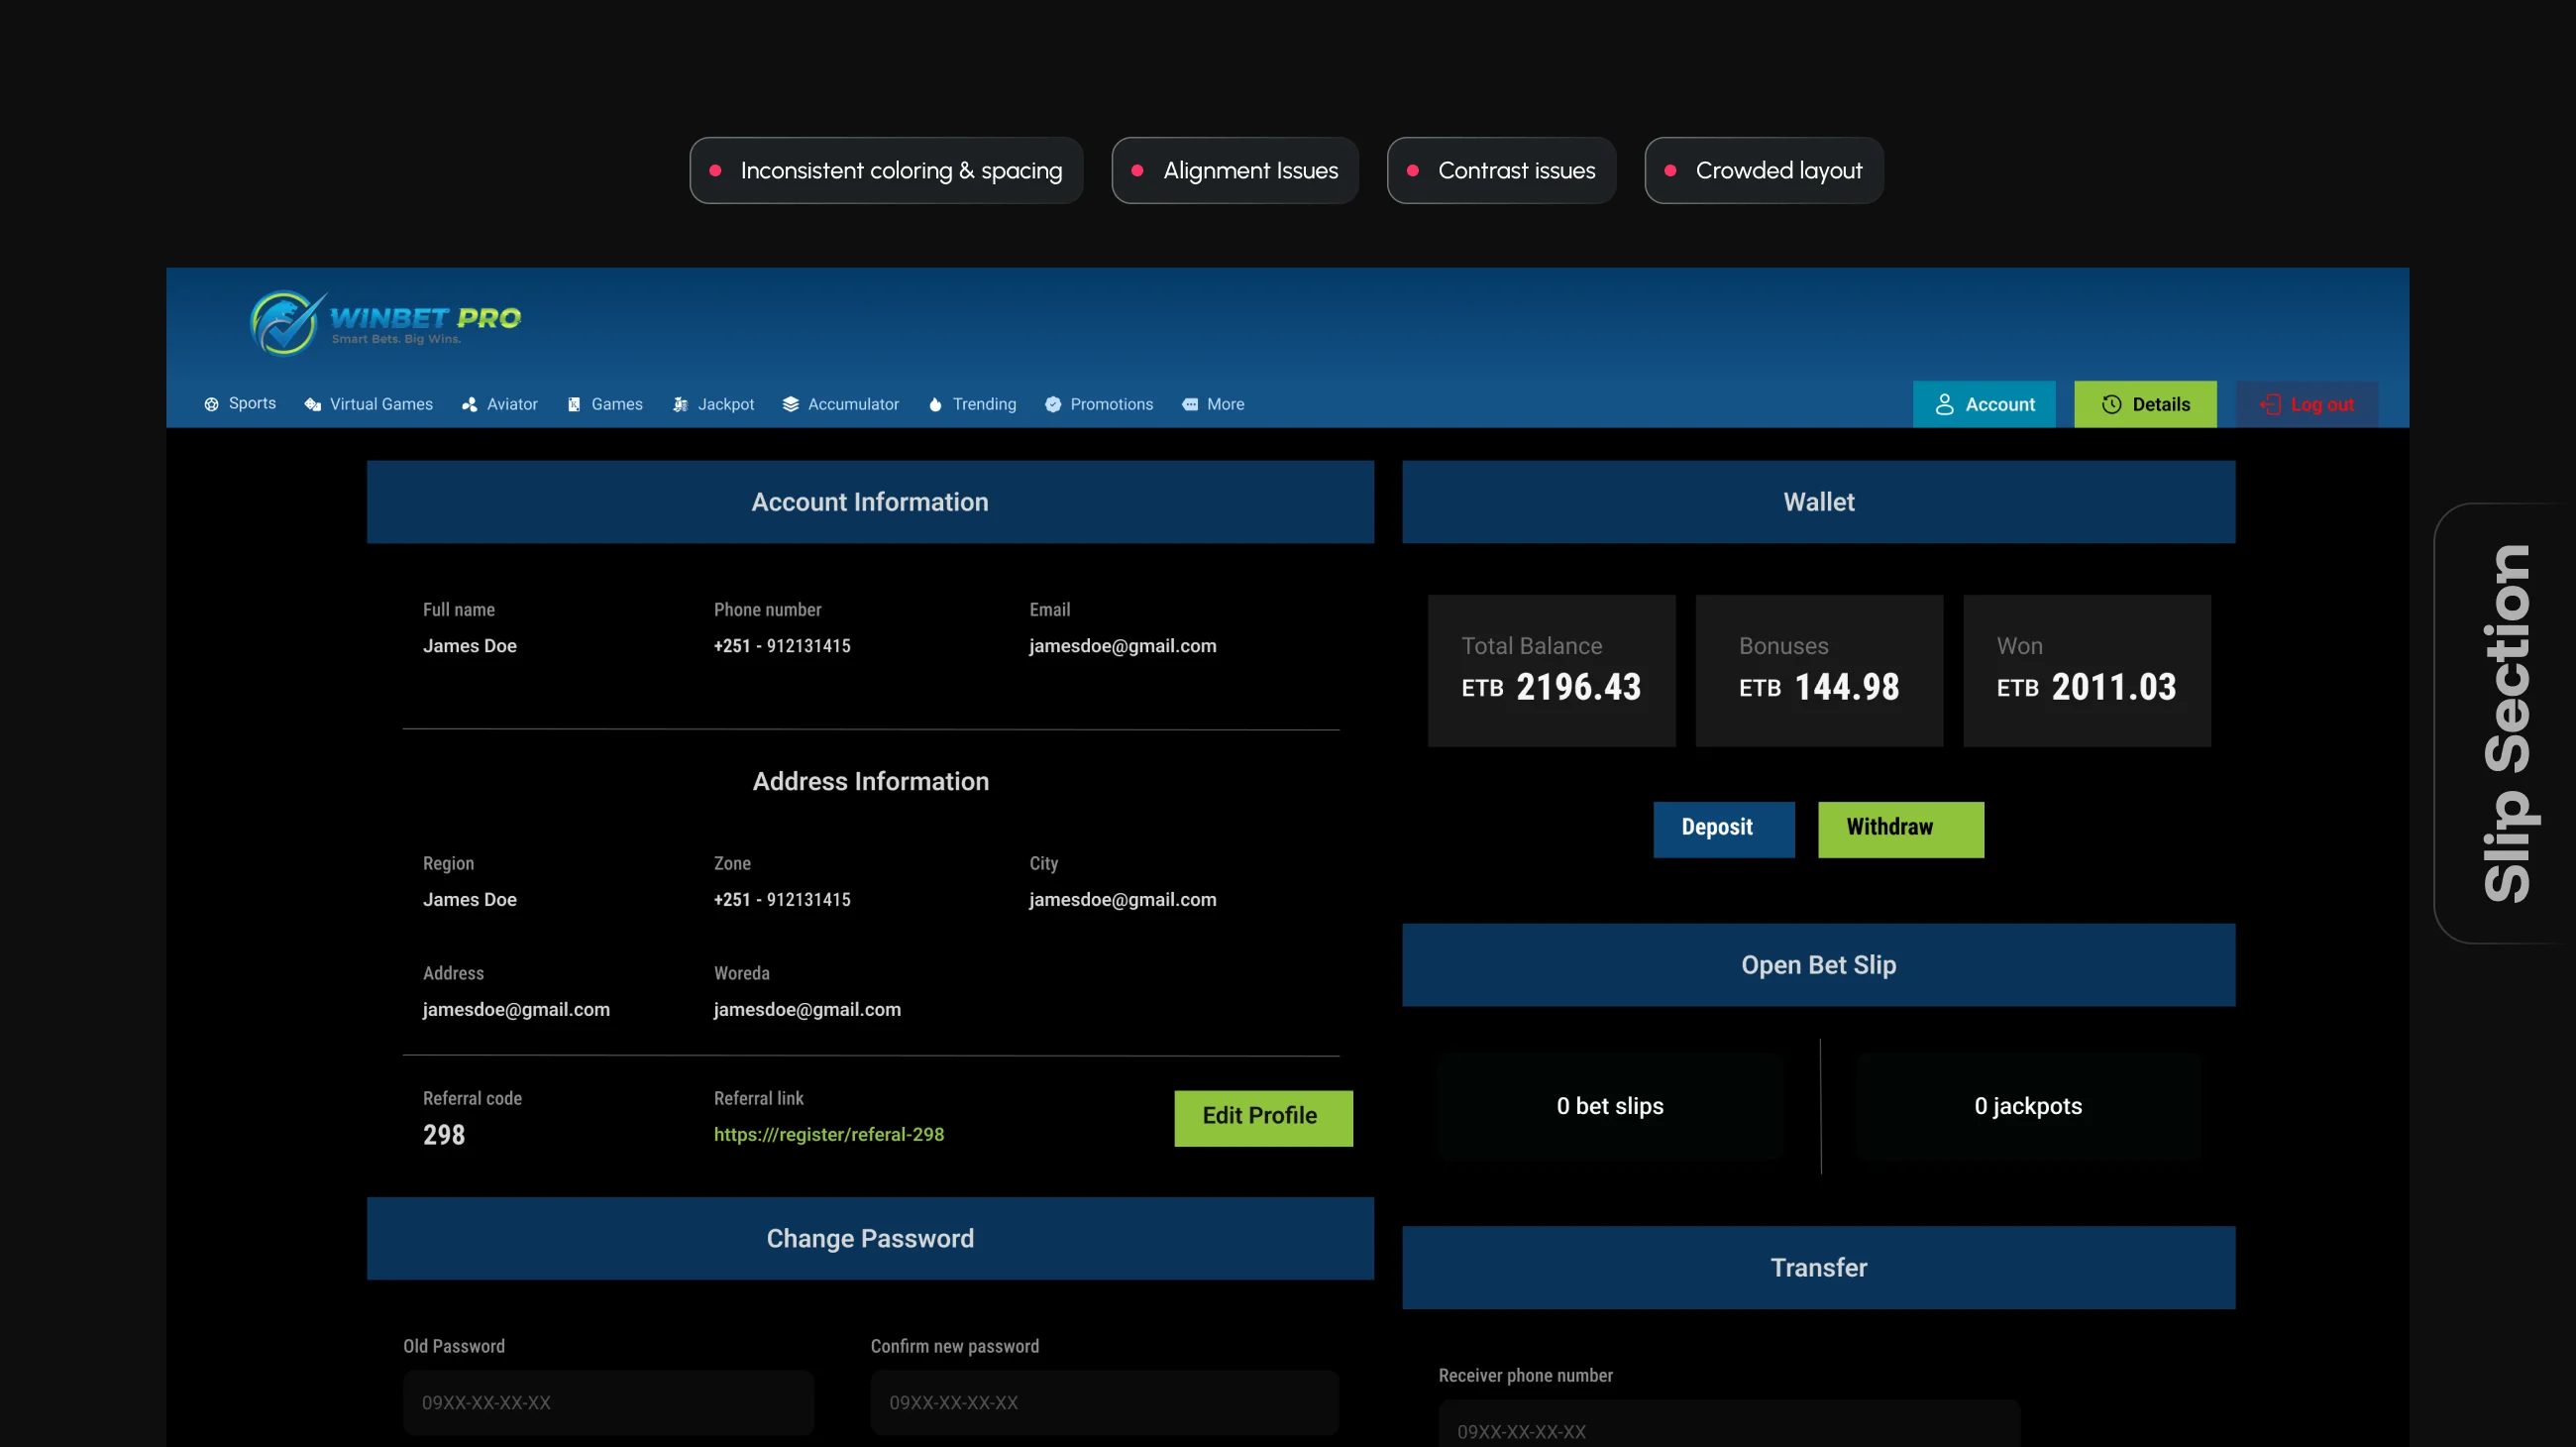
Task: Click the Log out door icon
Action: pos(2270,404)
